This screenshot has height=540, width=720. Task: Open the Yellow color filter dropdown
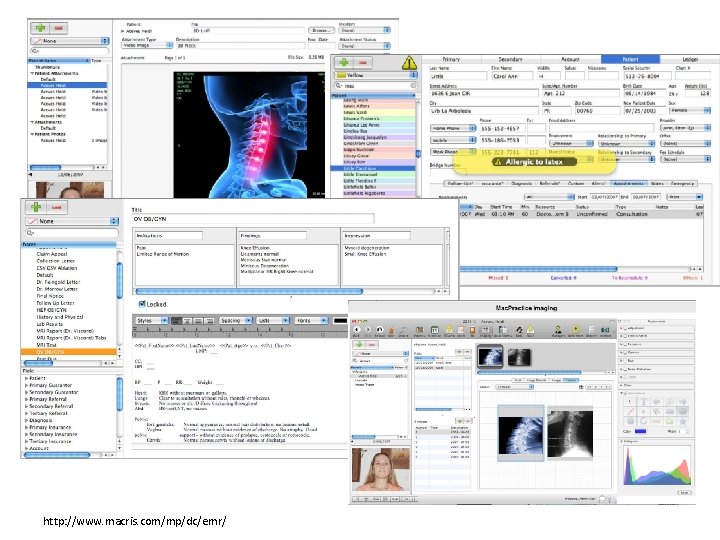(x=376, y=75)
